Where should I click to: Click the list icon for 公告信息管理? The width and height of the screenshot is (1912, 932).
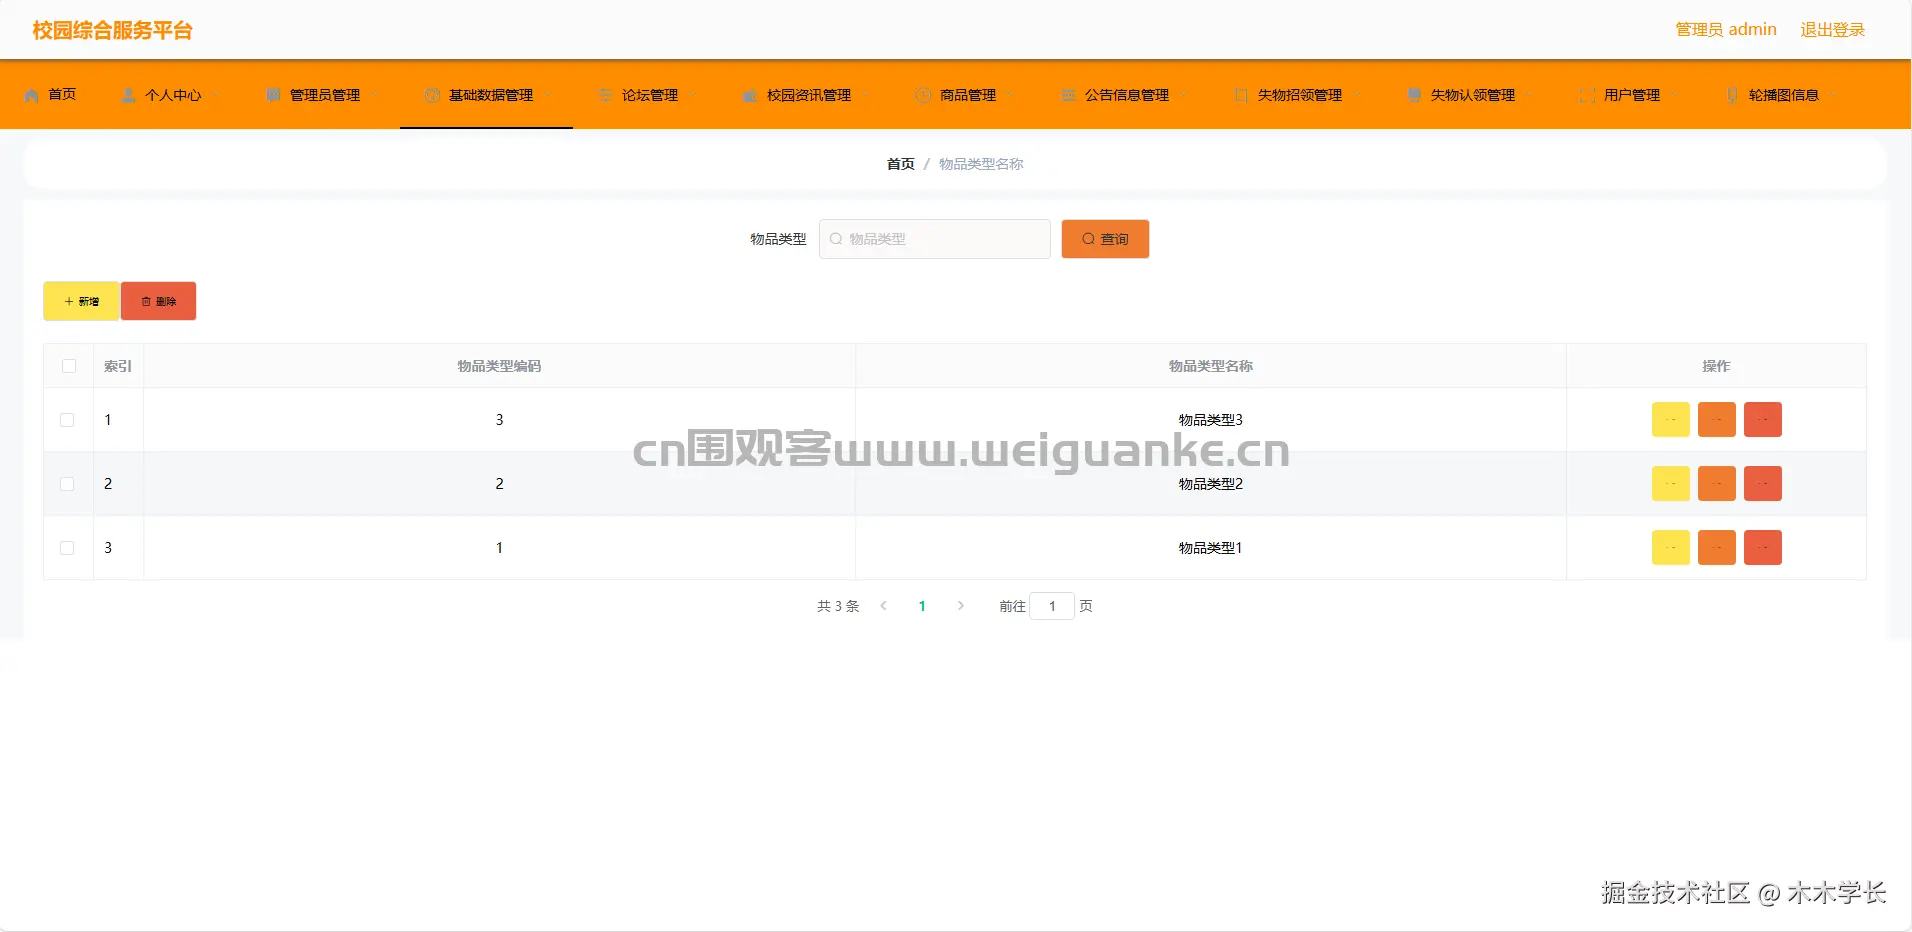coord(1068,95)
